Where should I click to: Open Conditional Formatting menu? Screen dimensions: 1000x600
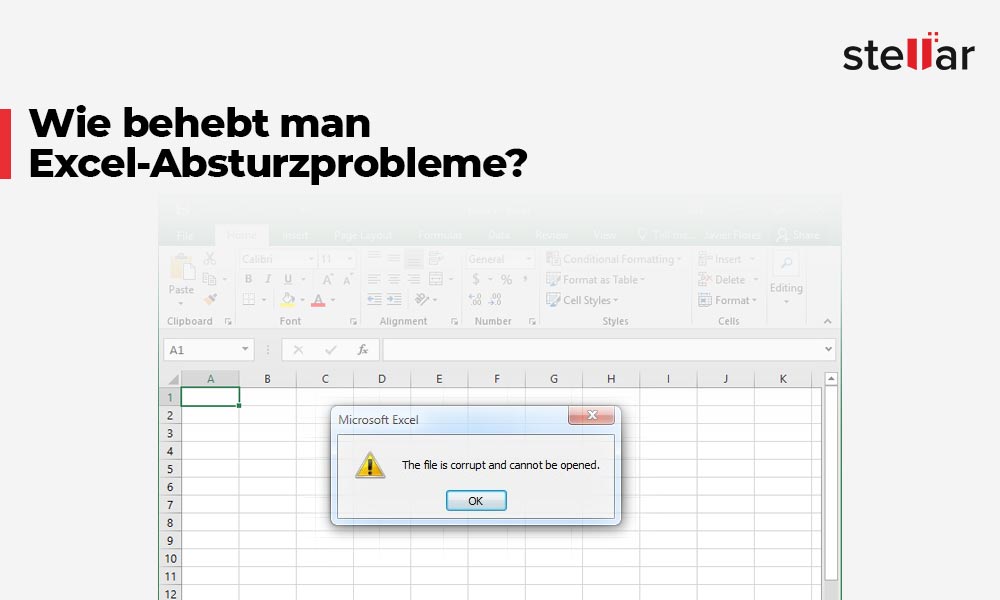tap(614, 259)
